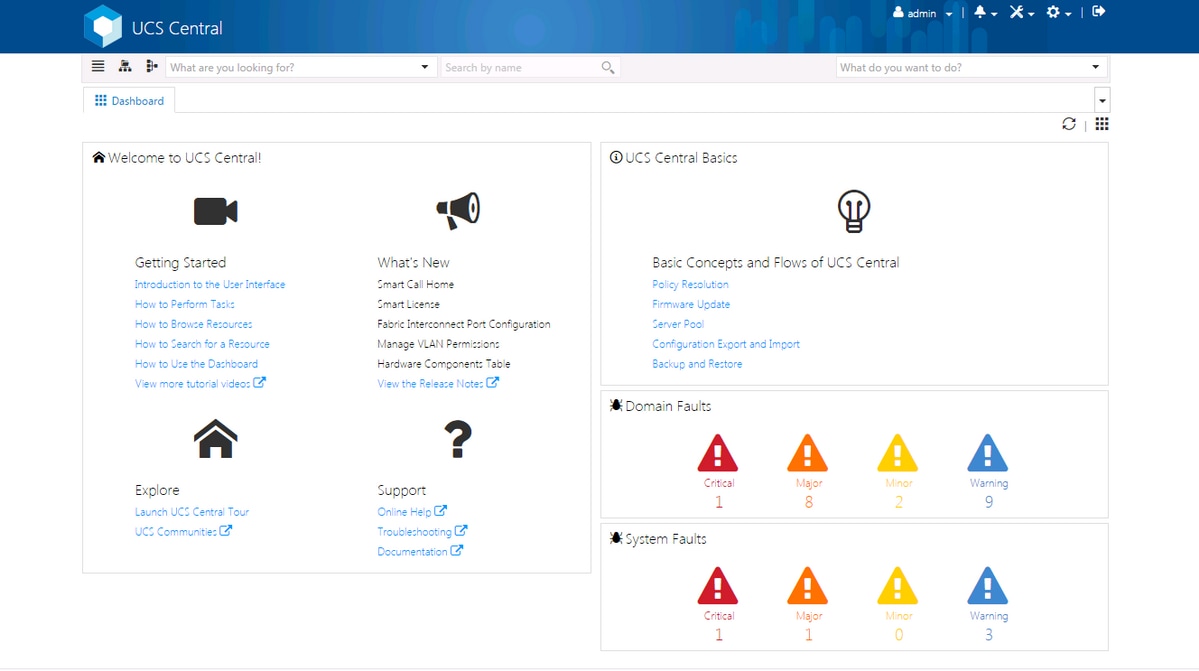Open How to Use the Dashboard link
1199x671 pixels.
click(197, 364)
